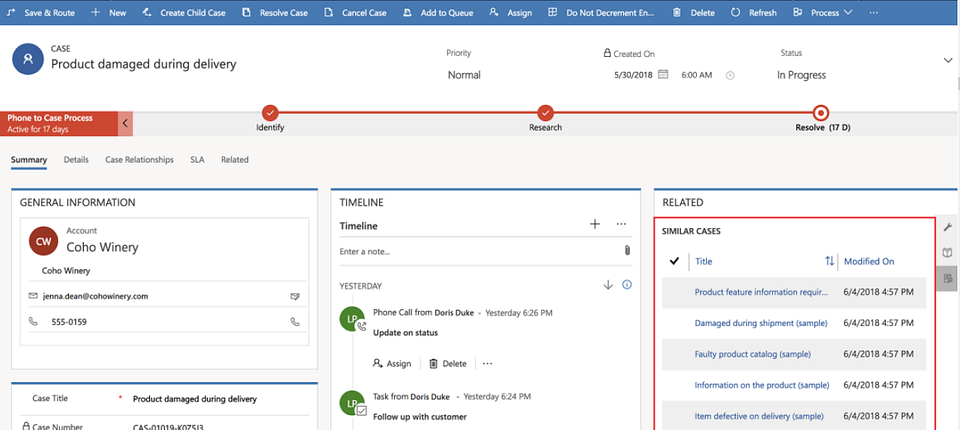Sort Similar Cases by Title column arrows
960x430 pixels.
[x=830, y=261]
